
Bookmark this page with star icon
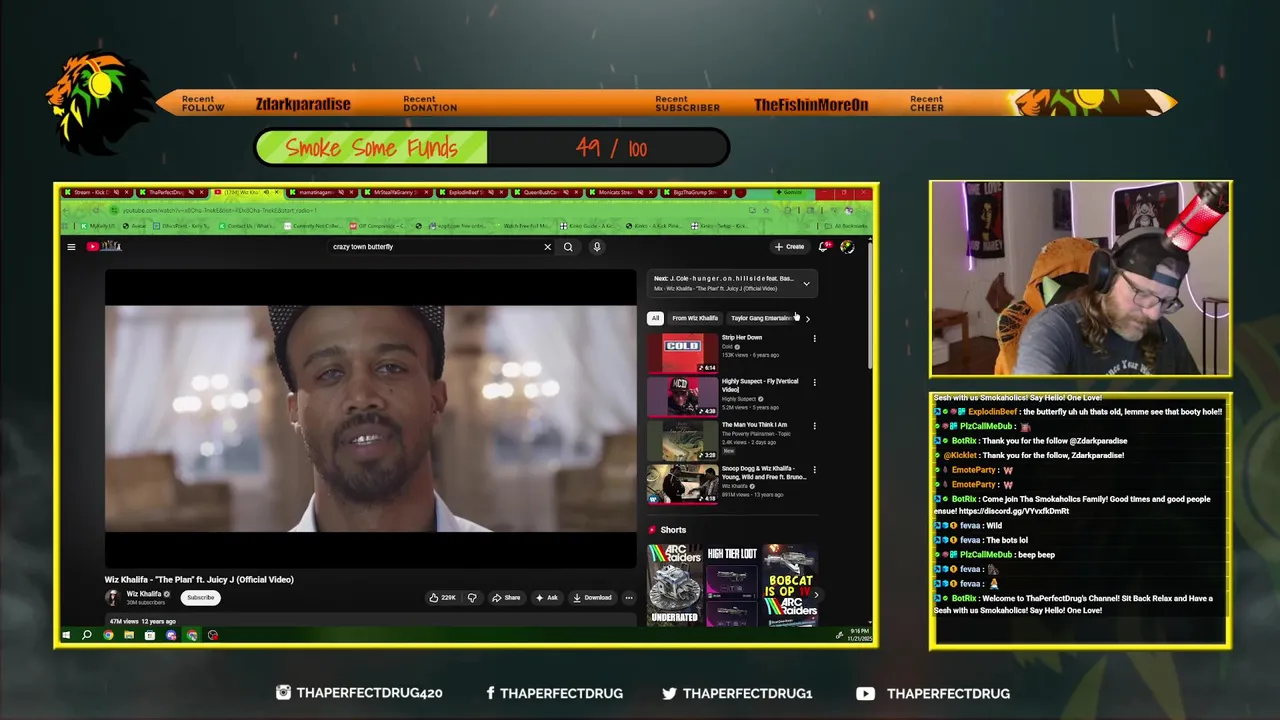[x=767, y=210]
